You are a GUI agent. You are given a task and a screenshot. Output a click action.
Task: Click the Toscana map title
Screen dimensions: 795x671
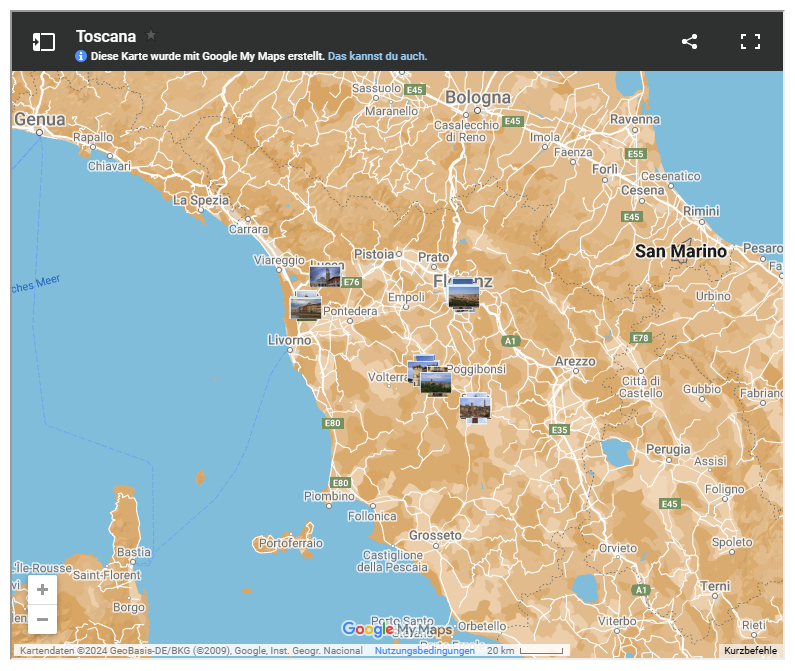106,36
